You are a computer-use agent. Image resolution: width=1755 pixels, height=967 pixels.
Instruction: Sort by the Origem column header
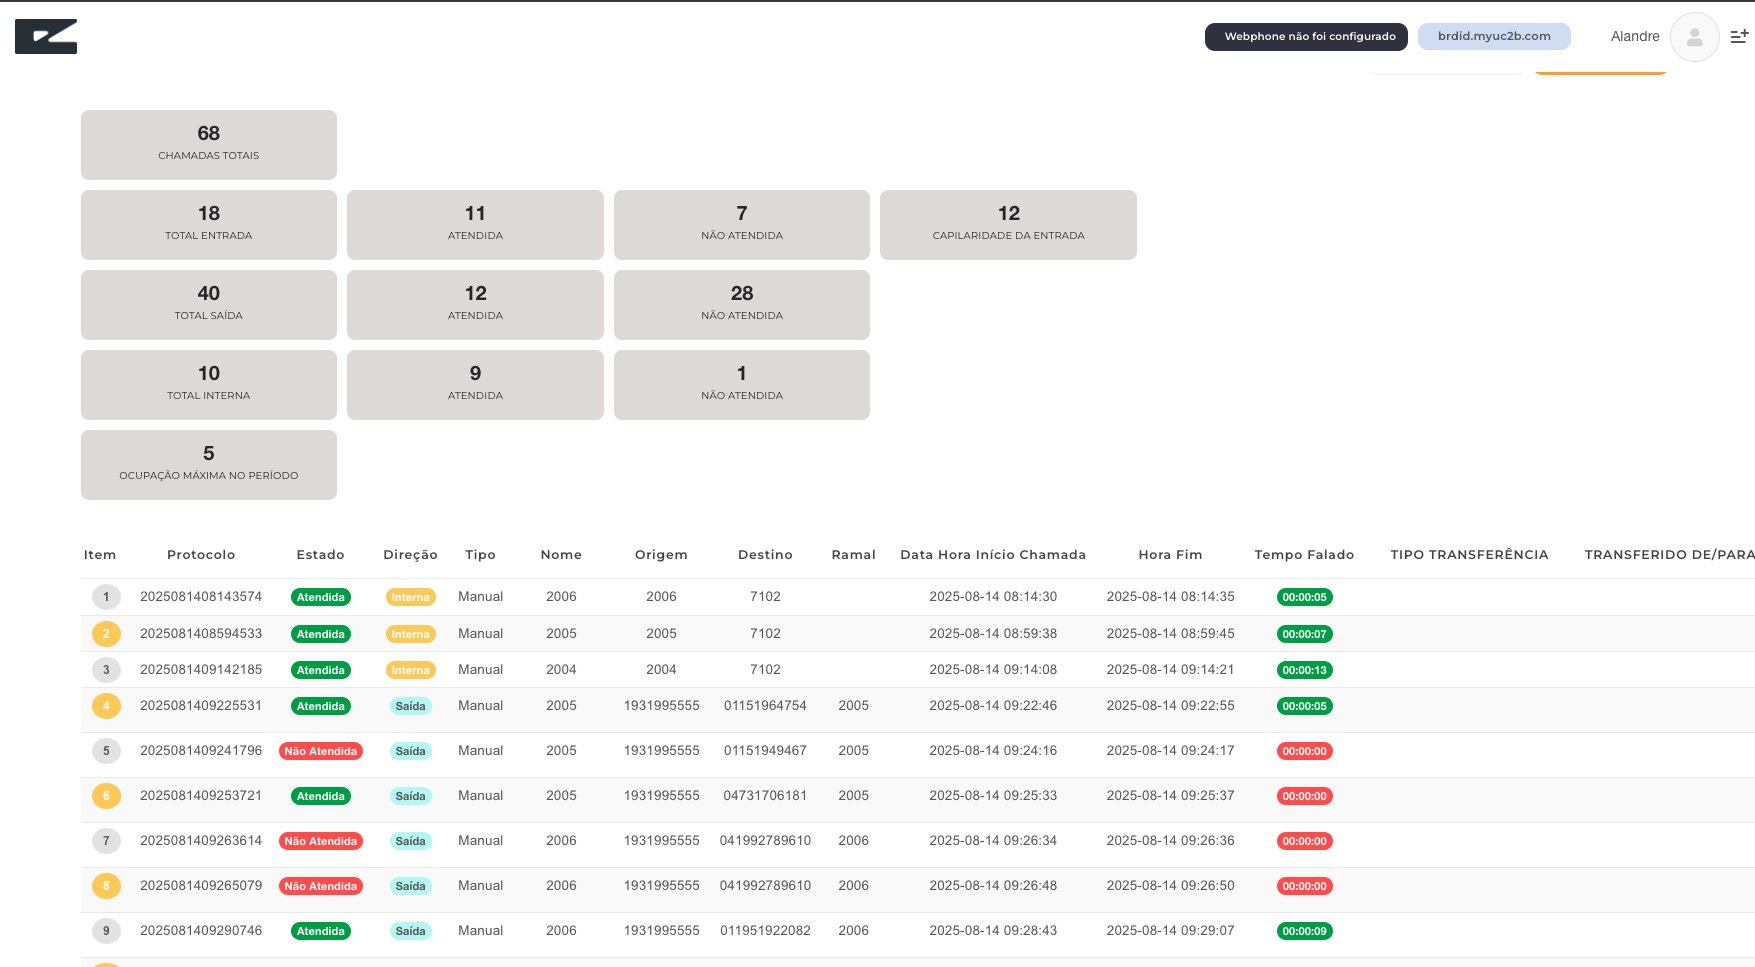(661, 555)
